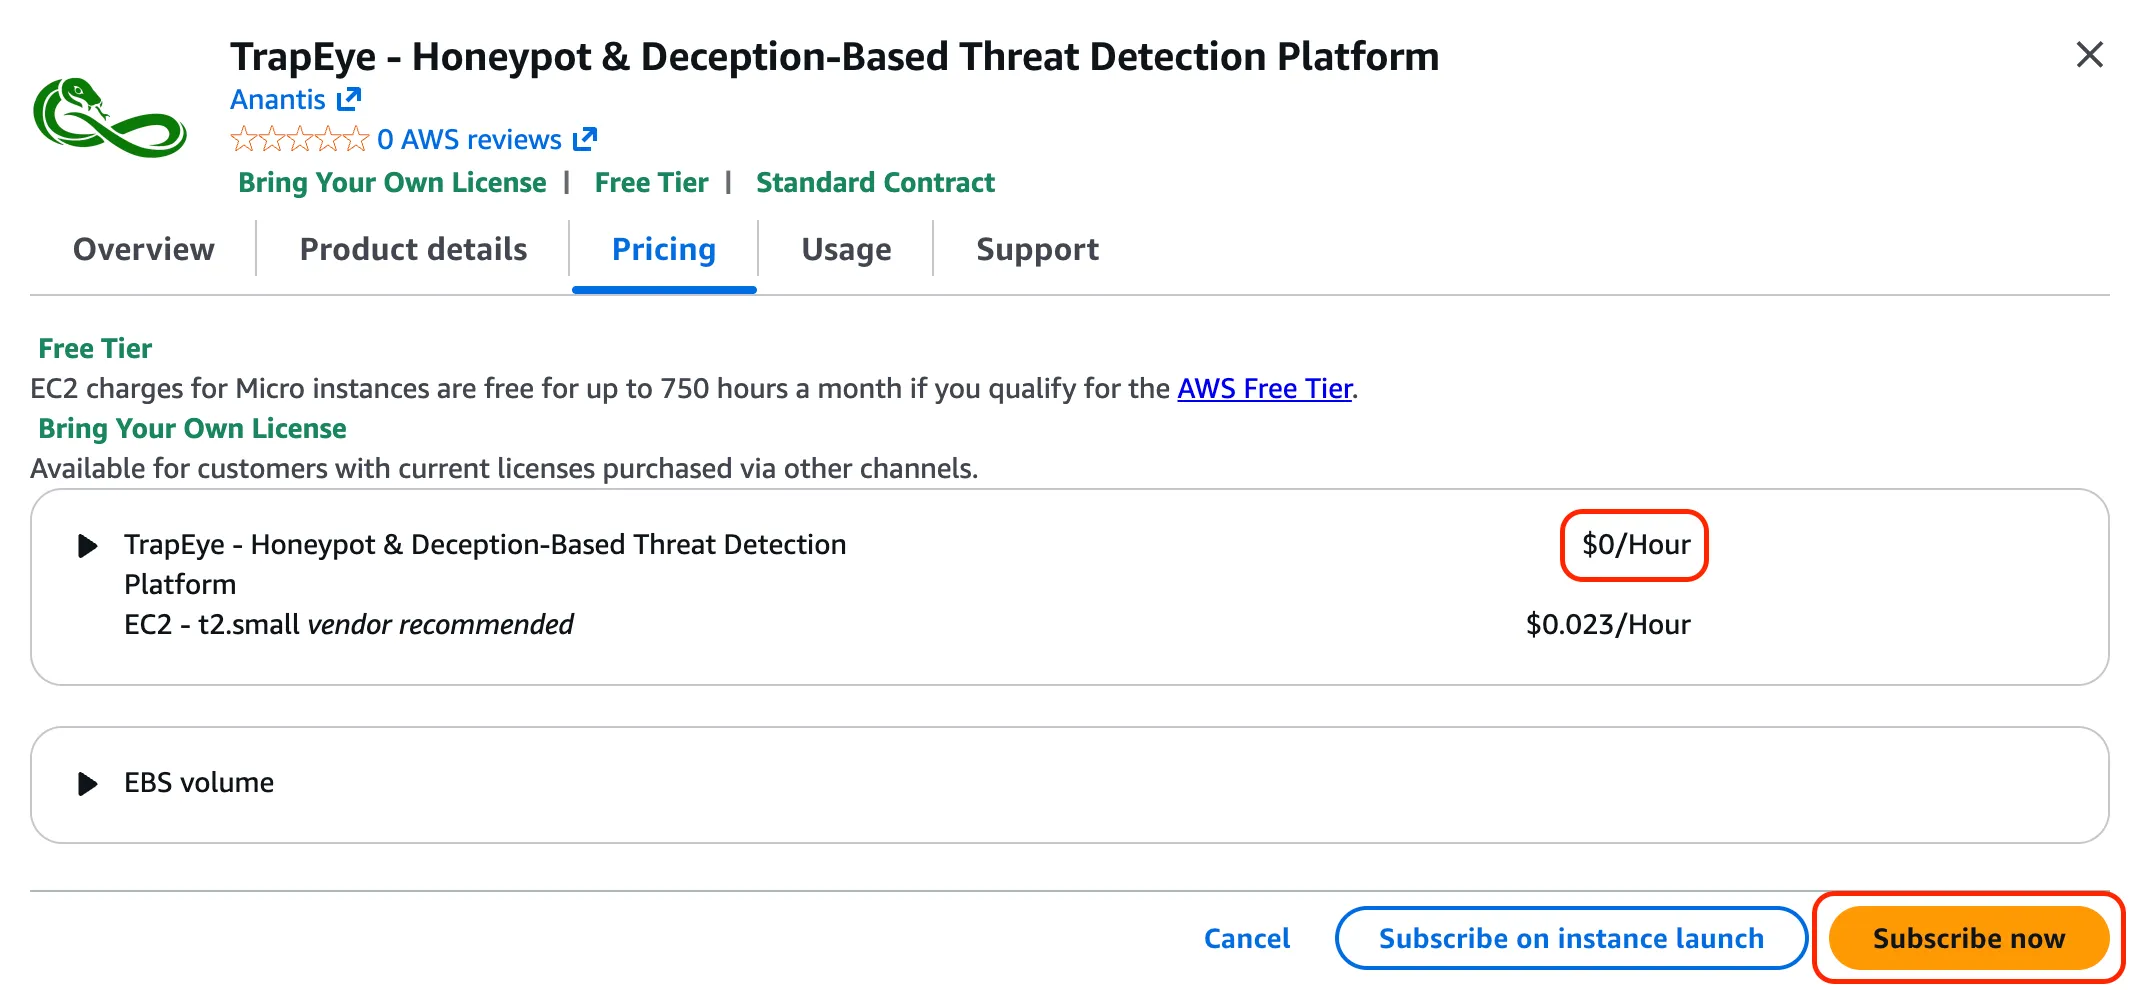The width and height of the screenshot is (2130, 990).
Task: Close the product details dialog
Action: (2089, 55)
